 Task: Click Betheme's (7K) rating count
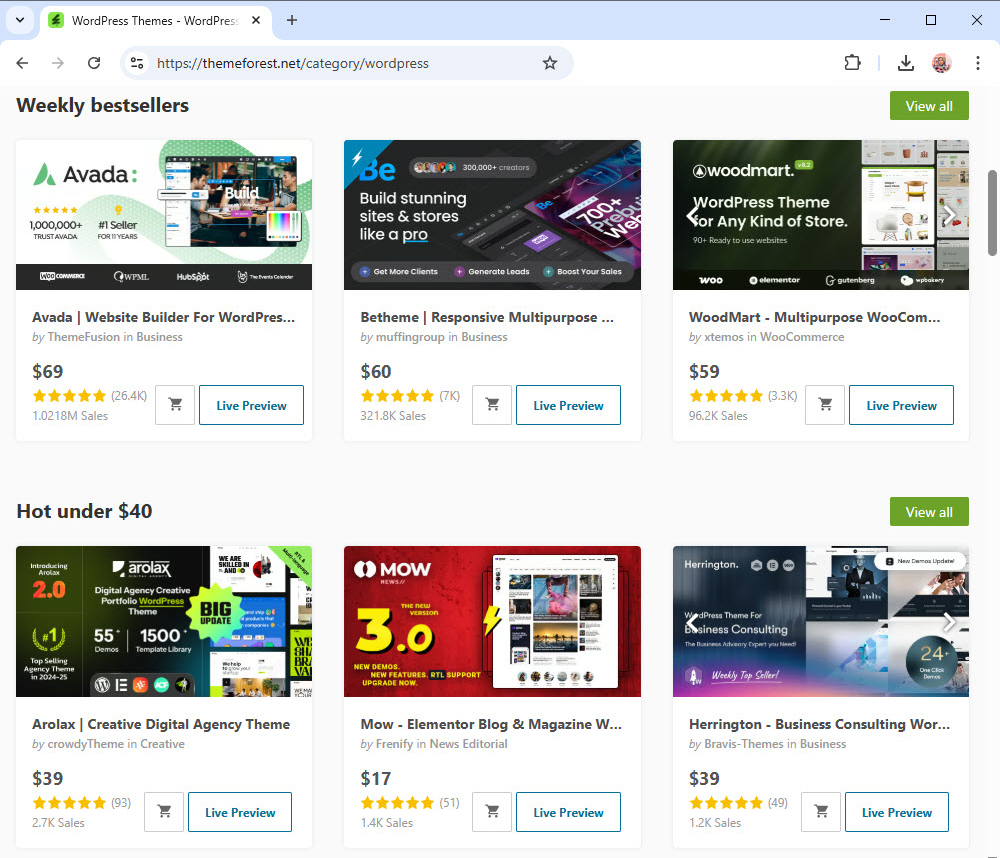(x=450, y=396)
